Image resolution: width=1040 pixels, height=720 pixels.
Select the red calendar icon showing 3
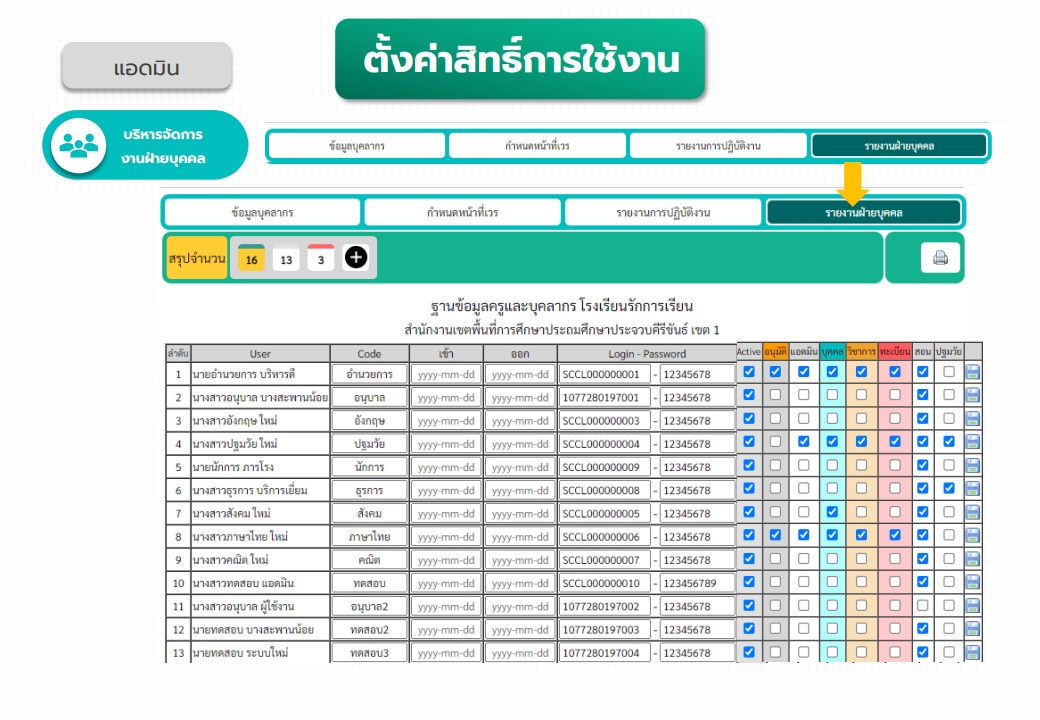point(320,259)
